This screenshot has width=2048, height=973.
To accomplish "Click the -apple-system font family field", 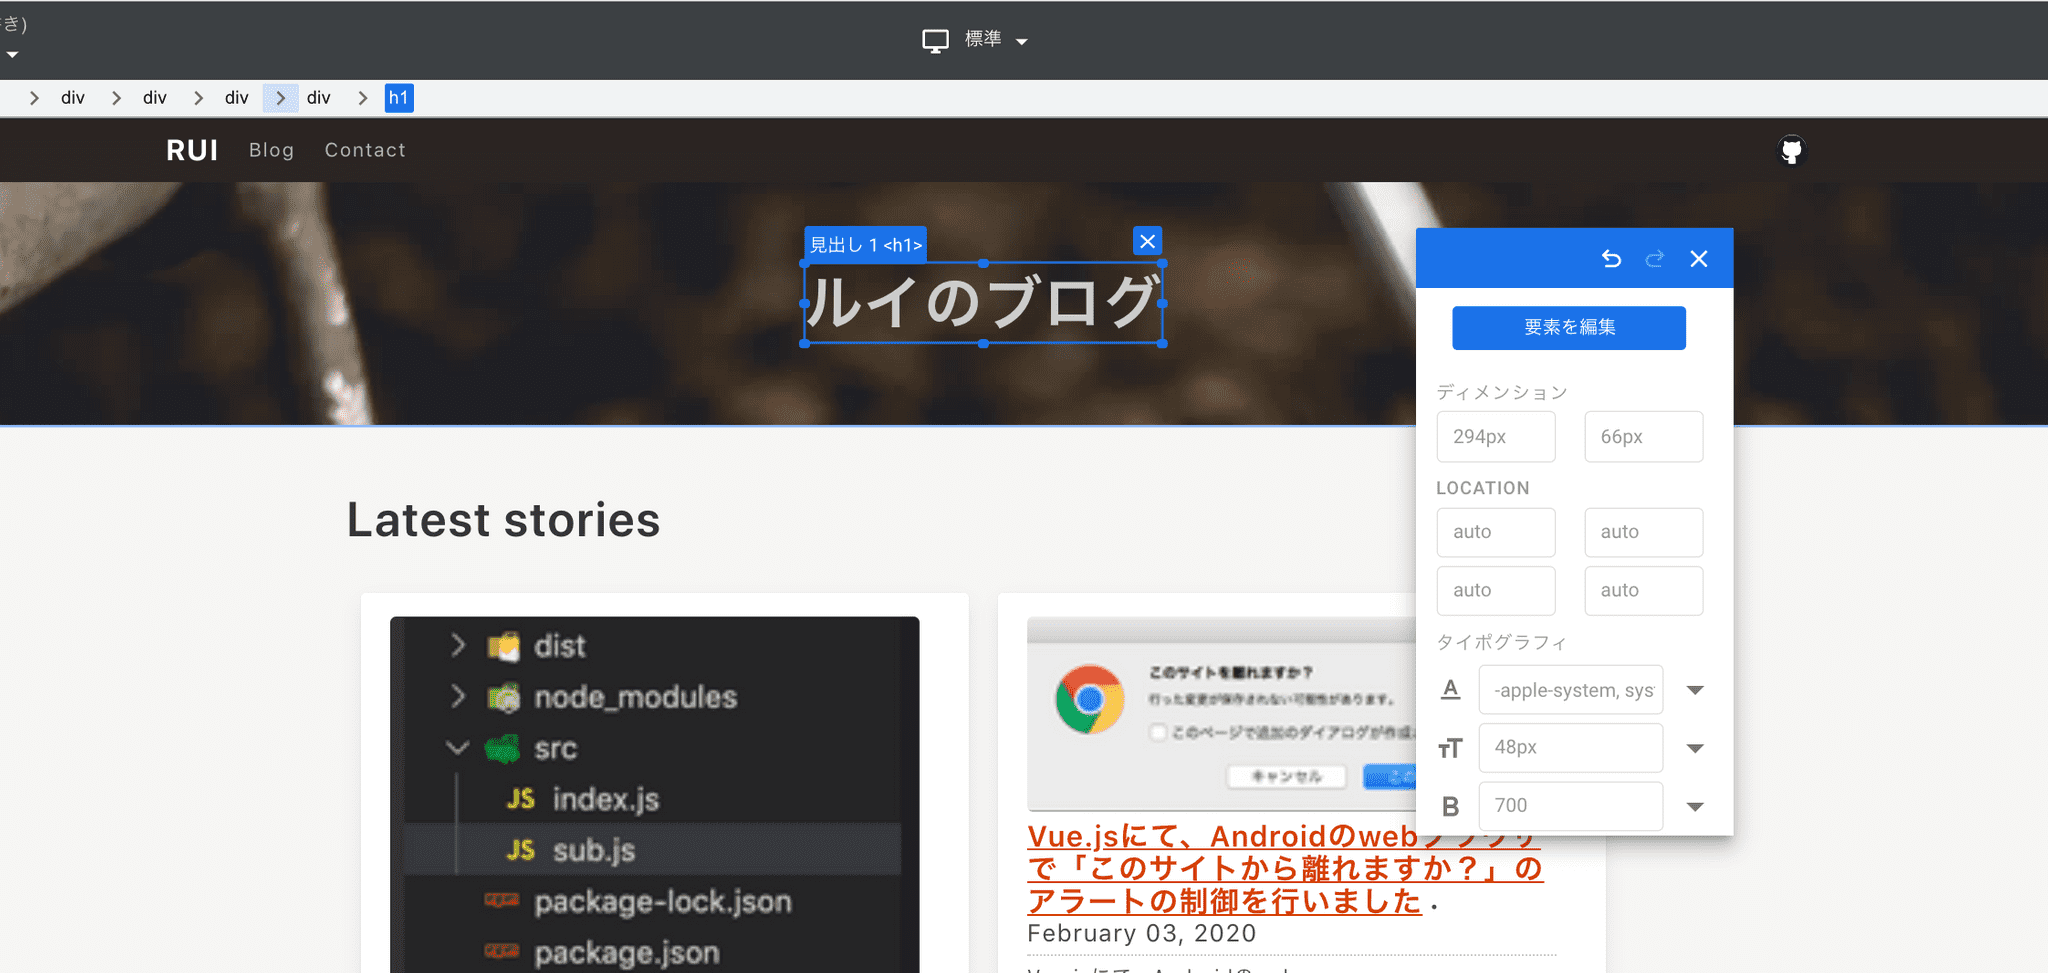I will (1571, 690).
